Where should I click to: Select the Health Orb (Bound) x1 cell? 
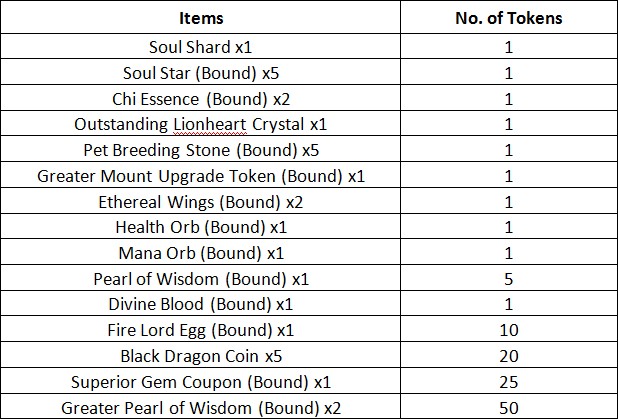click(201, 227)
